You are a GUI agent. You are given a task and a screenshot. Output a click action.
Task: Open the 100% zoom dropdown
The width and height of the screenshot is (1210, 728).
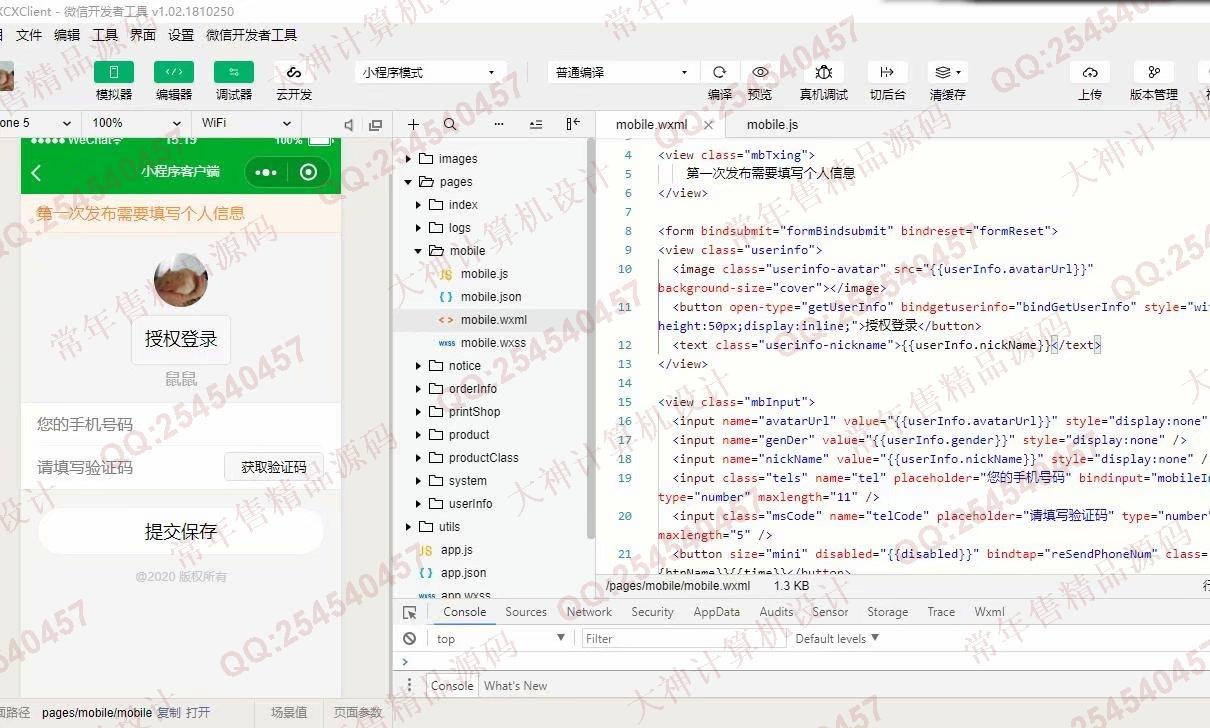[137, 123]
